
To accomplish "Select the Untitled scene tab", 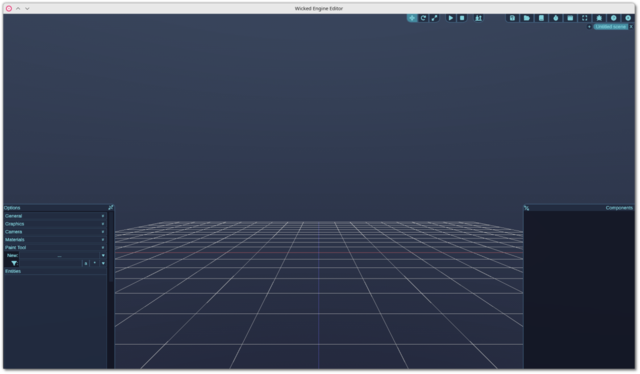I will click(x=611, y=27).
